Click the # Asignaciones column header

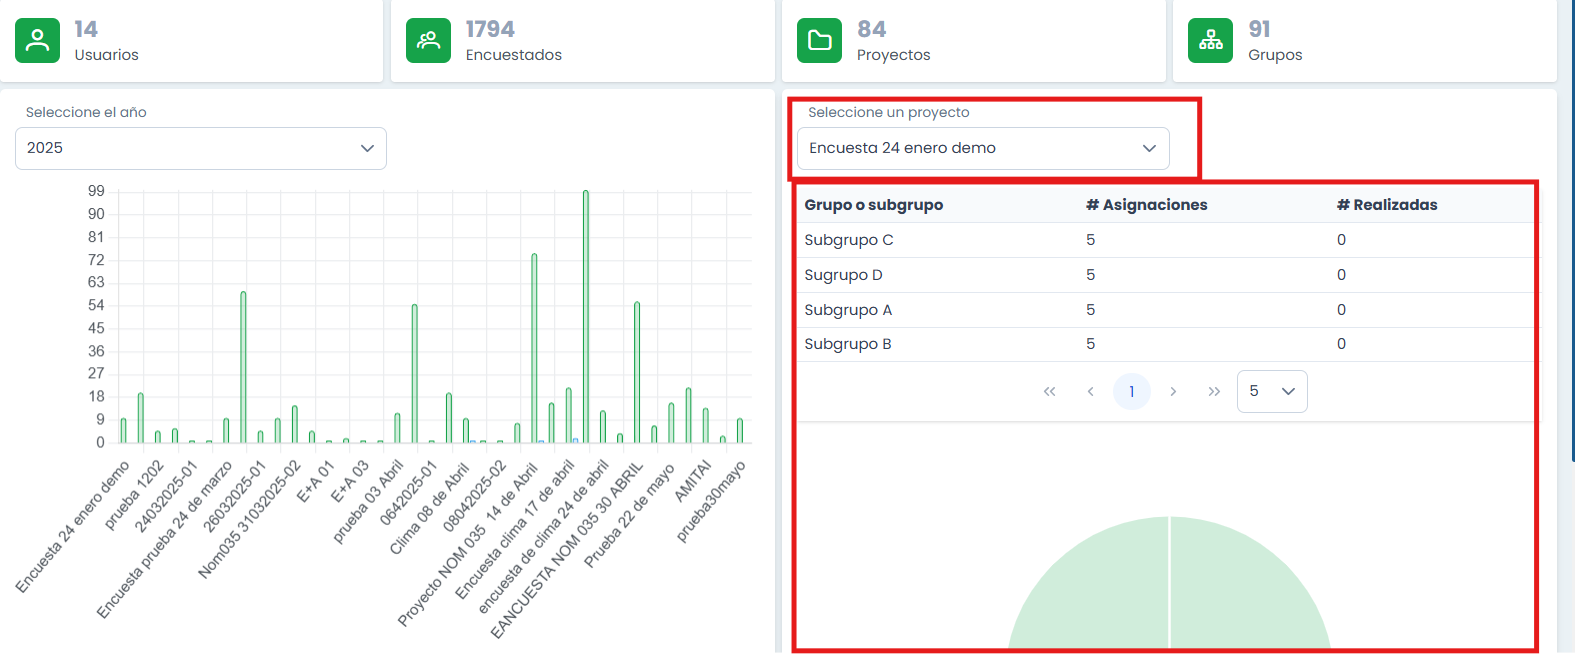(x=1146, y=205)
